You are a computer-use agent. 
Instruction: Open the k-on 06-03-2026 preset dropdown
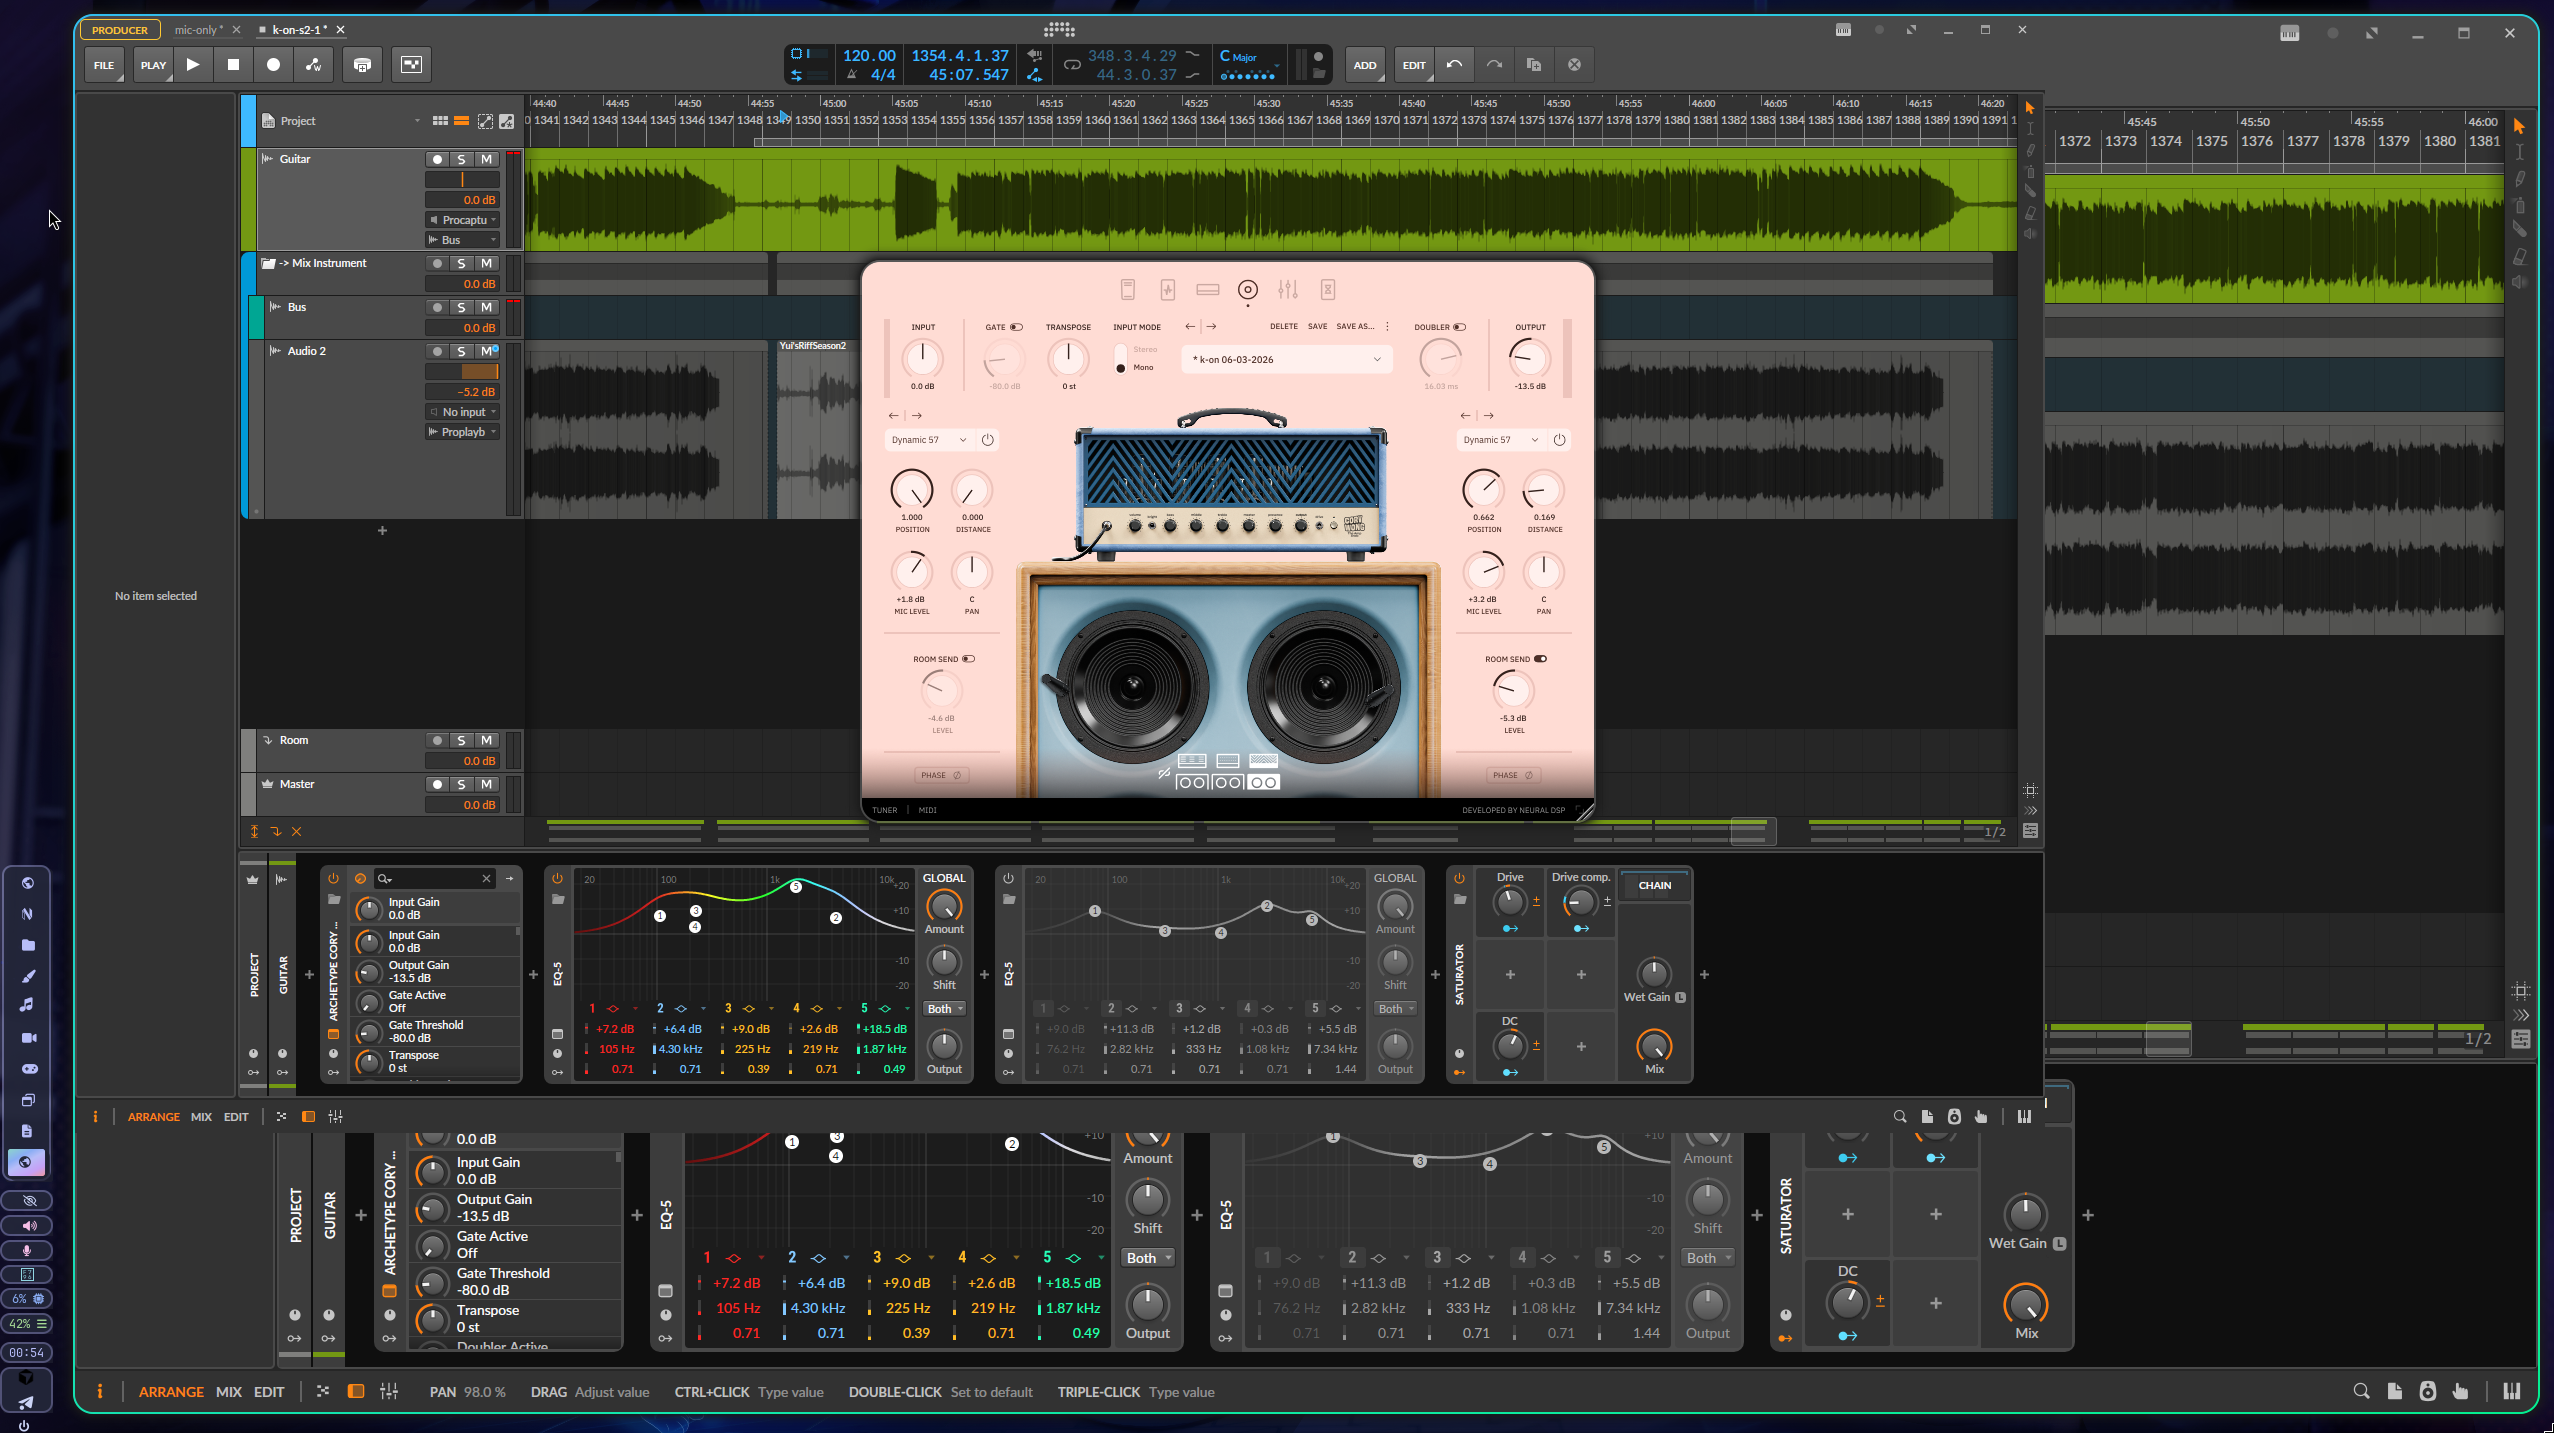(x=1287, y=360)
